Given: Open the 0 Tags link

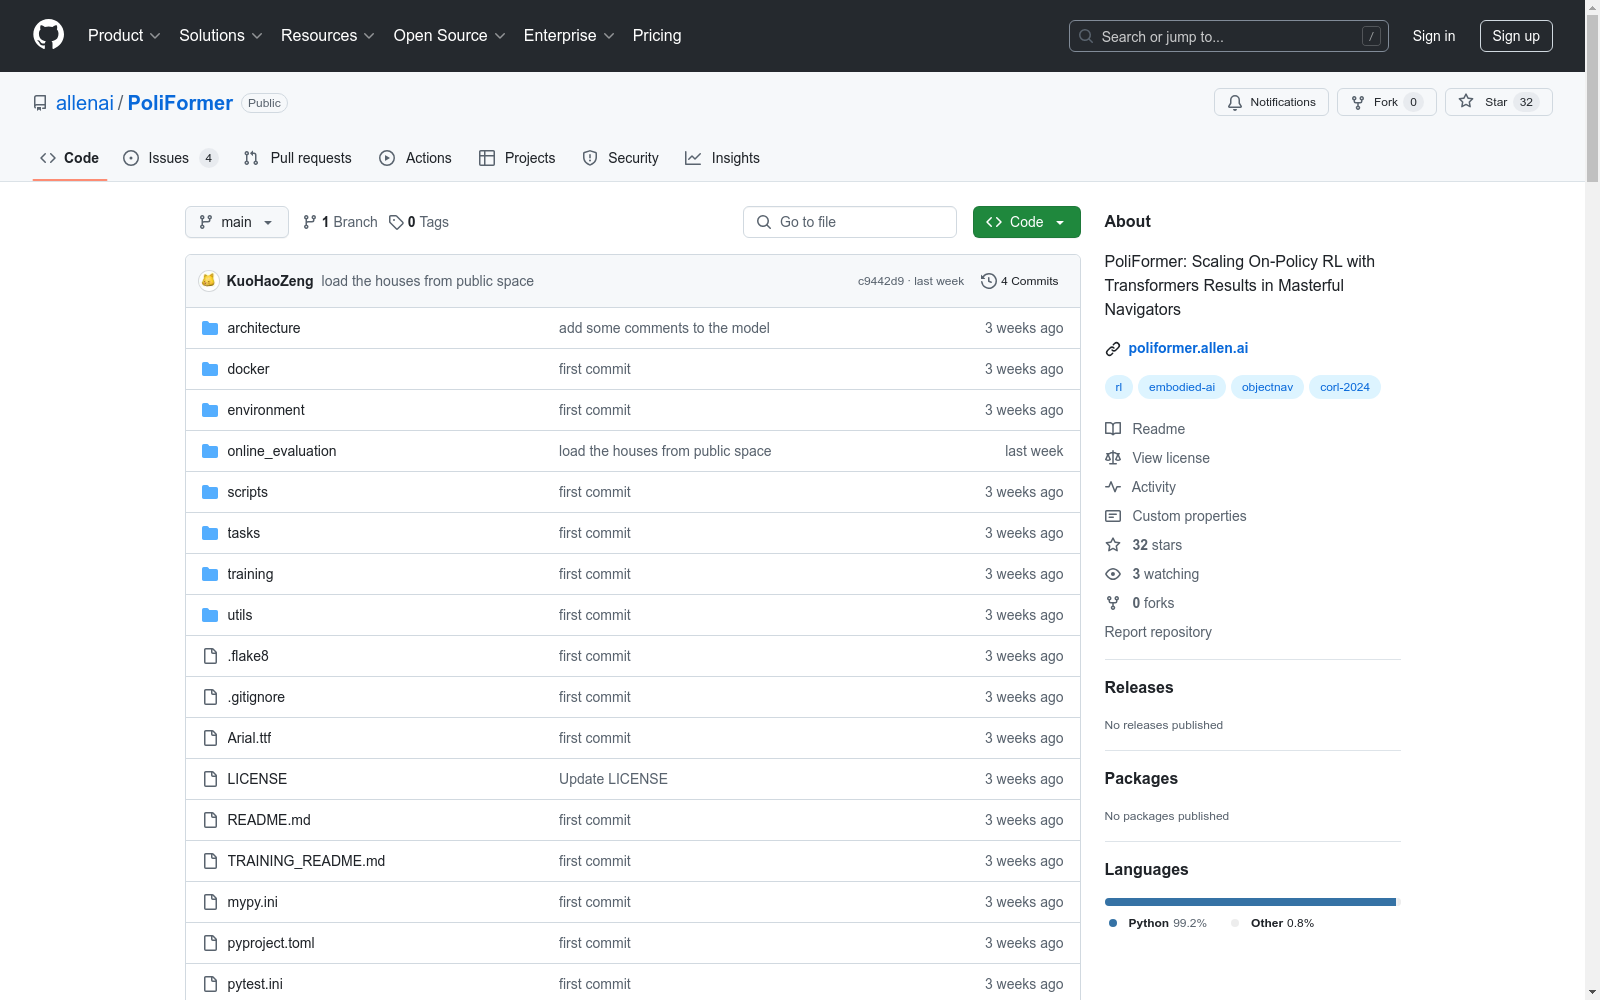Looking at the screenshot, I should (x=419, y=222).
